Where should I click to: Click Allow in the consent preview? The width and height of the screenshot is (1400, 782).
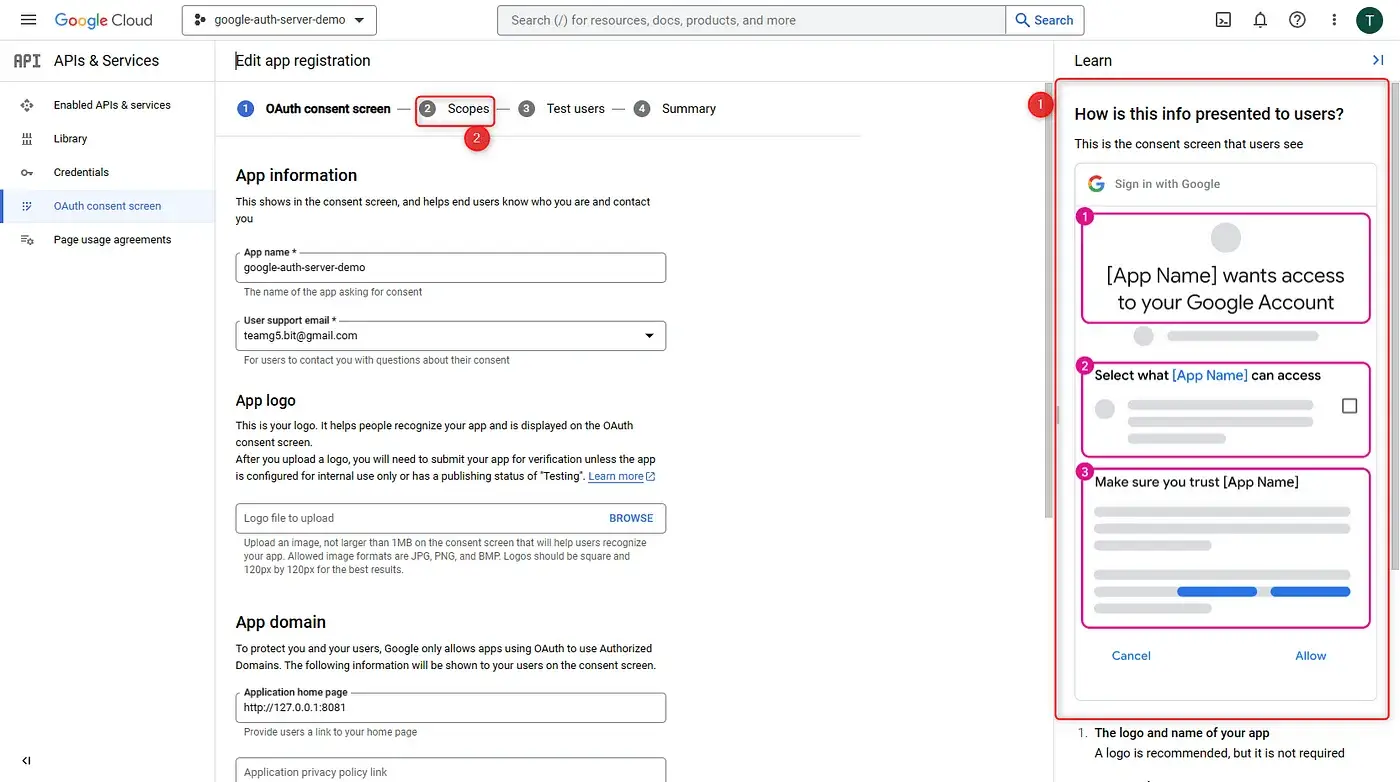coord(1310,656)
